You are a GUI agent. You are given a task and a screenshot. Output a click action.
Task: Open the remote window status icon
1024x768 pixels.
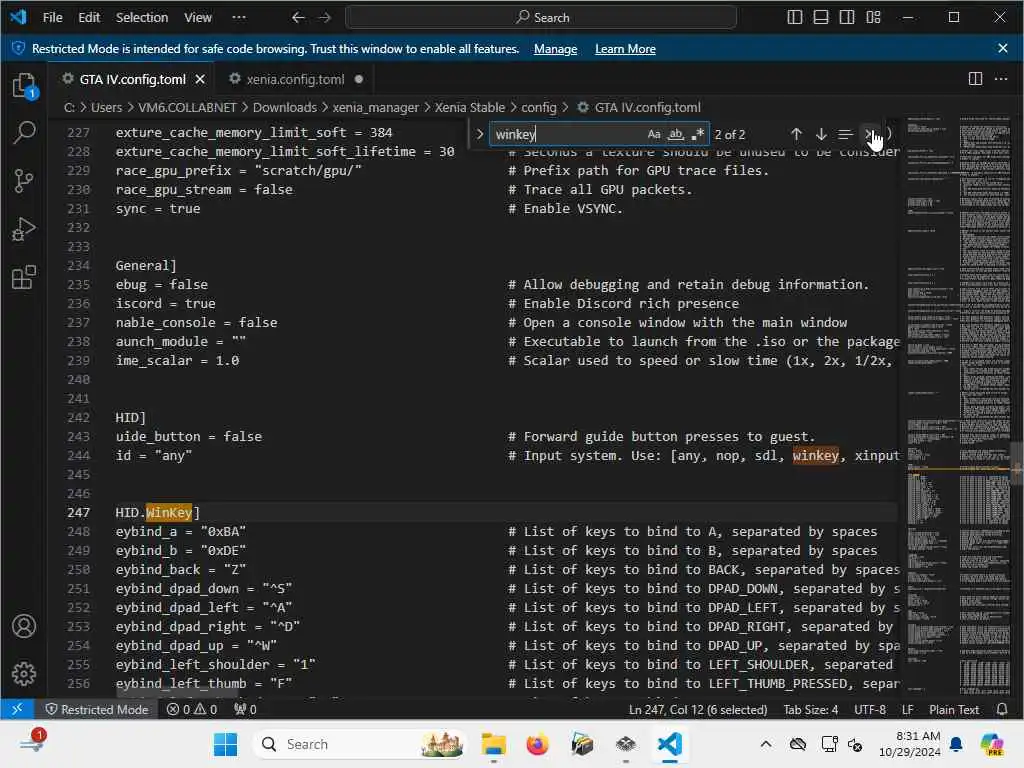coord(17,709)
